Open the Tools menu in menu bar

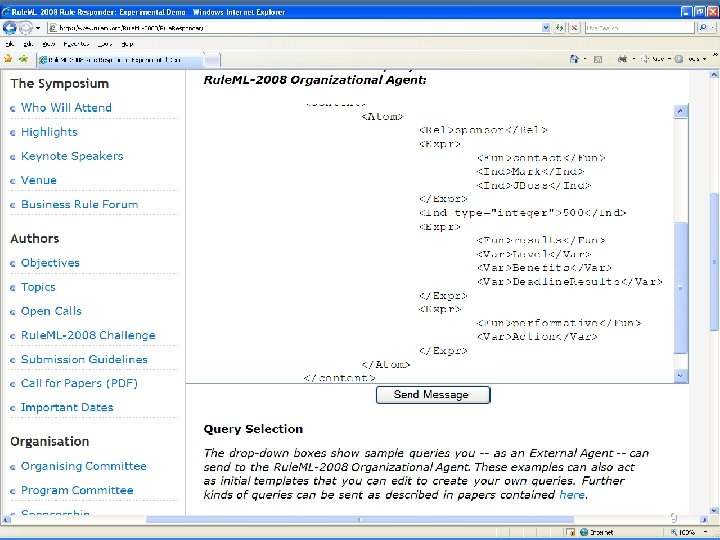105,44
